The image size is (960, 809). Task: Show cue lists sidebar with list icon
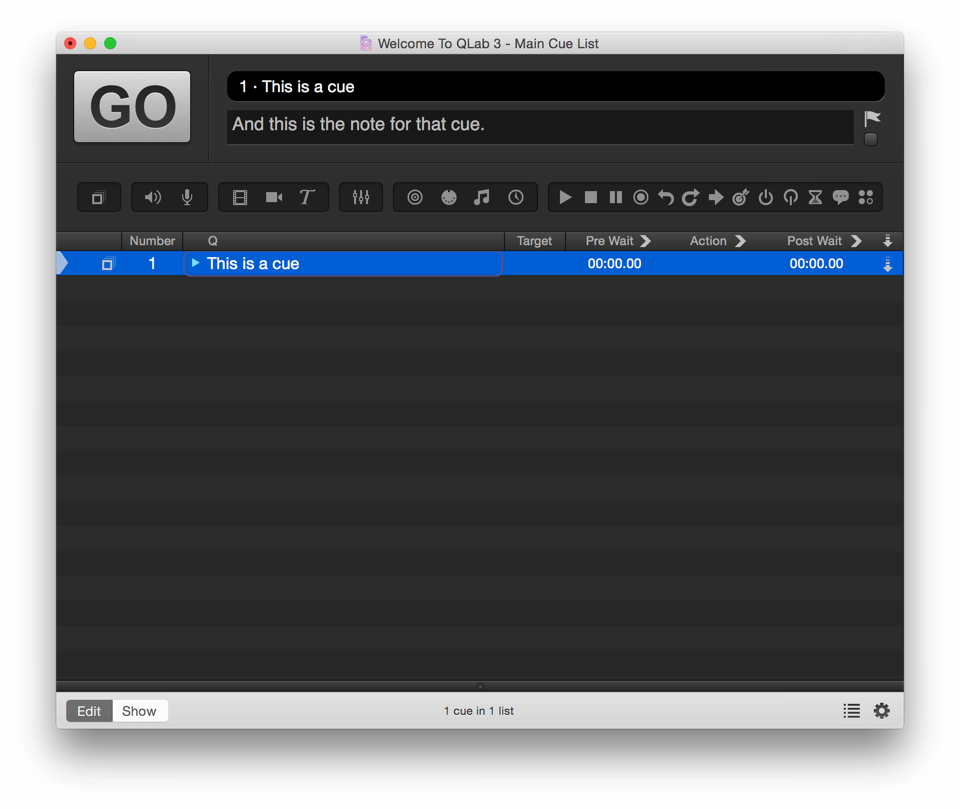[x=851, y=711]
